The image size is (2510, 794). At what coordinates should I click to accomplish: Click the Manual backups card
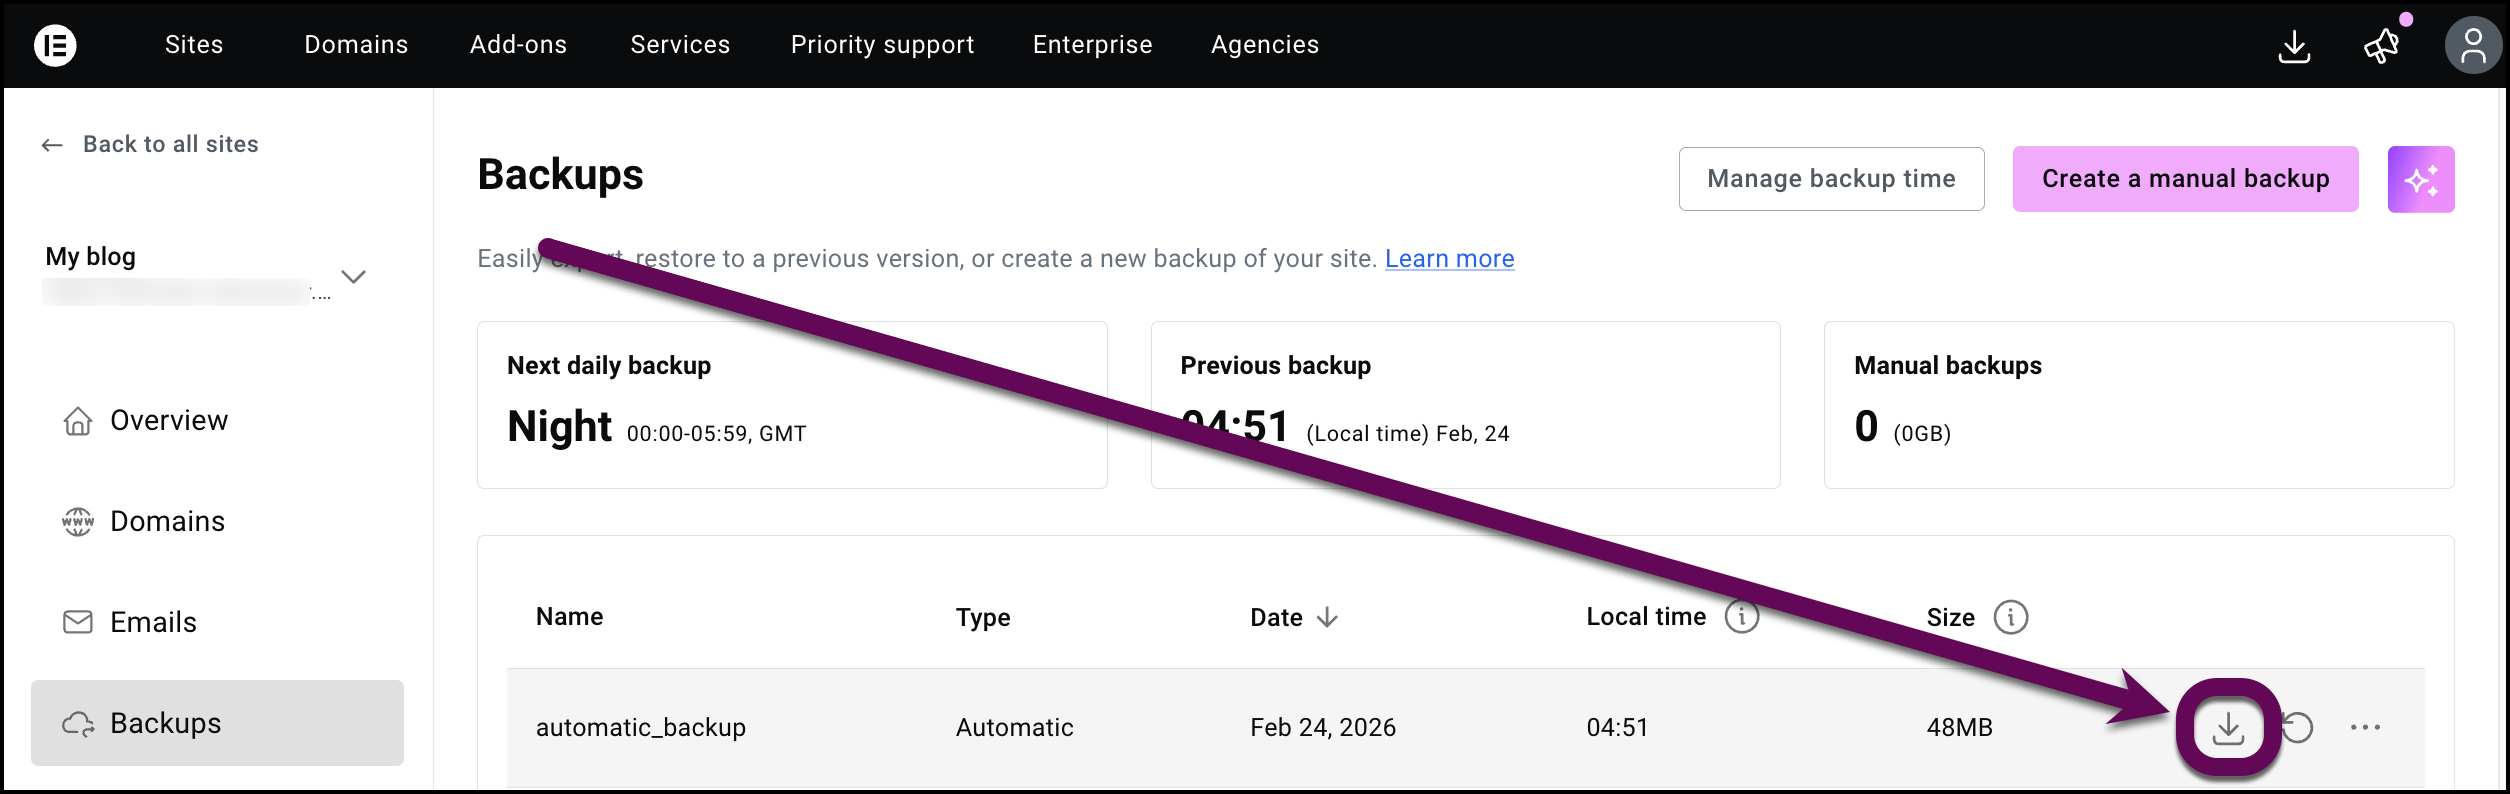pyautogui.click(x=2139, y=405)
